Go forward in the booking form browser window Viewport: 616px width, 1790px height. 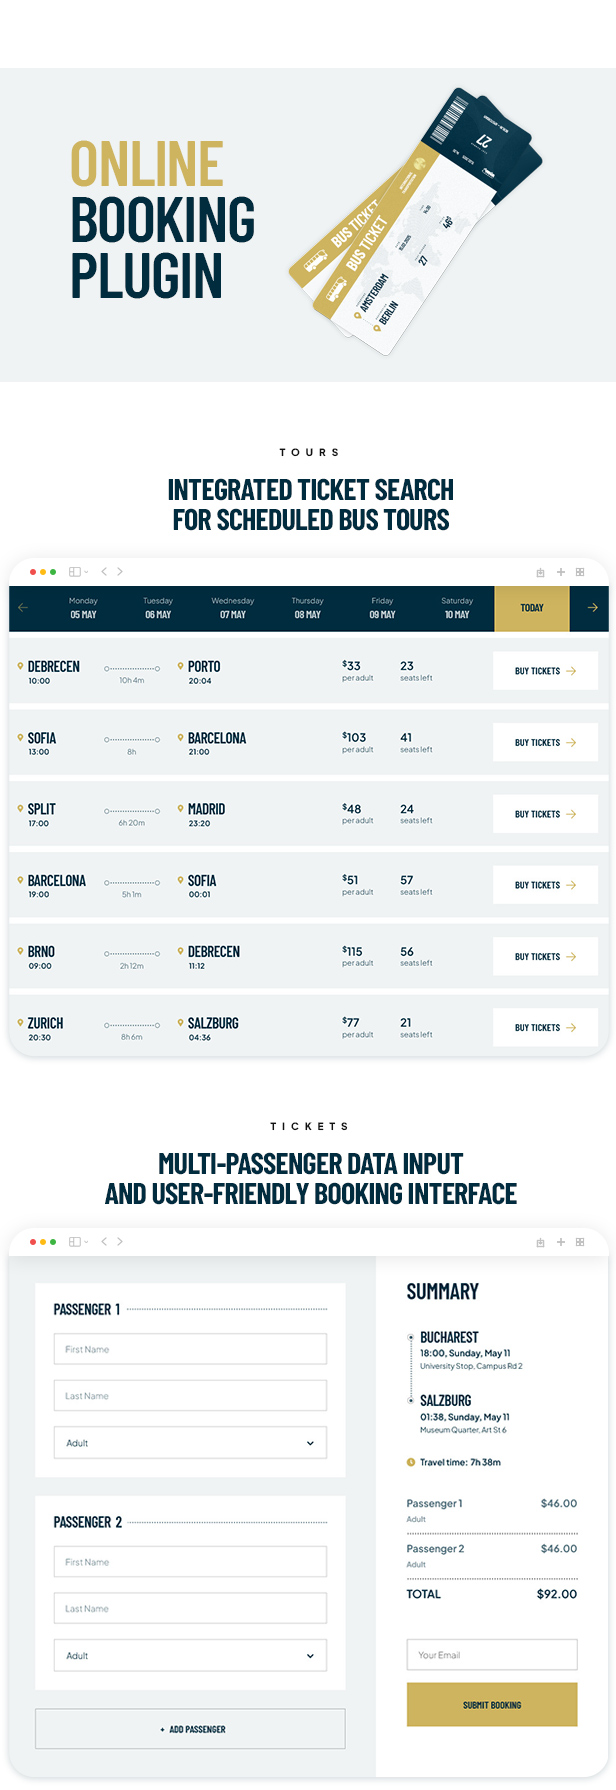120,1241
